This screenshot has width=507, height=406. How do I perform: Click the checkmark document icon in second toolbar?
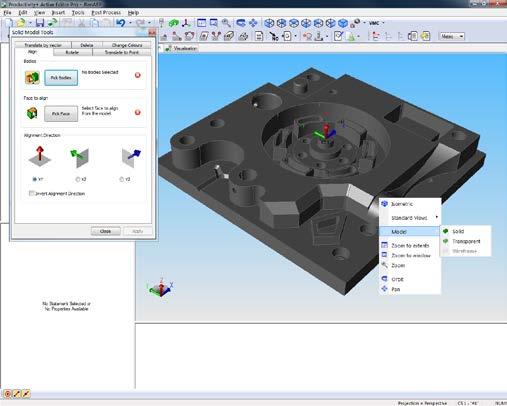[x=338, y=36]
